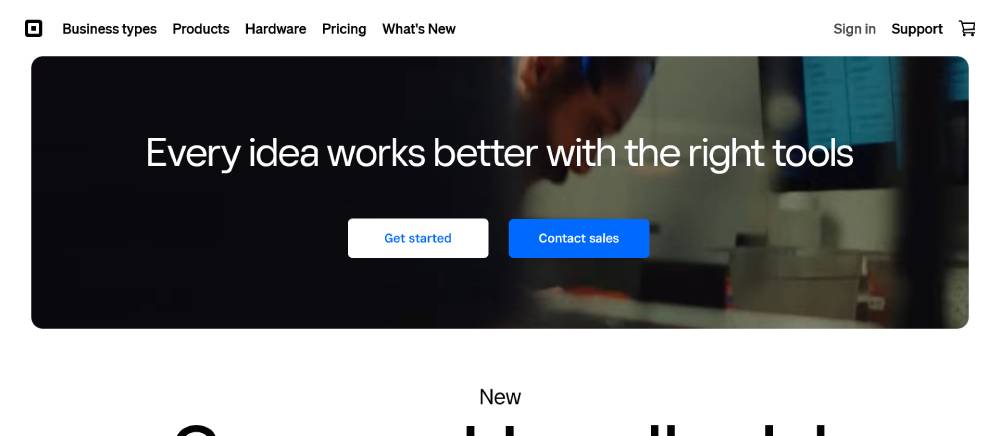Viewport: 1000px width, 436px height.
Task: Expand the Products navigation menu
Action: point(201,29)
